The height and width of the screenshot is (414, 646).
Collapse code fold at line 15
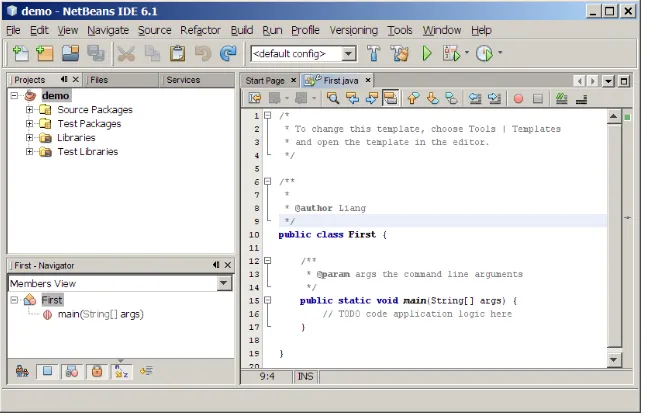(x=268, y=300)
